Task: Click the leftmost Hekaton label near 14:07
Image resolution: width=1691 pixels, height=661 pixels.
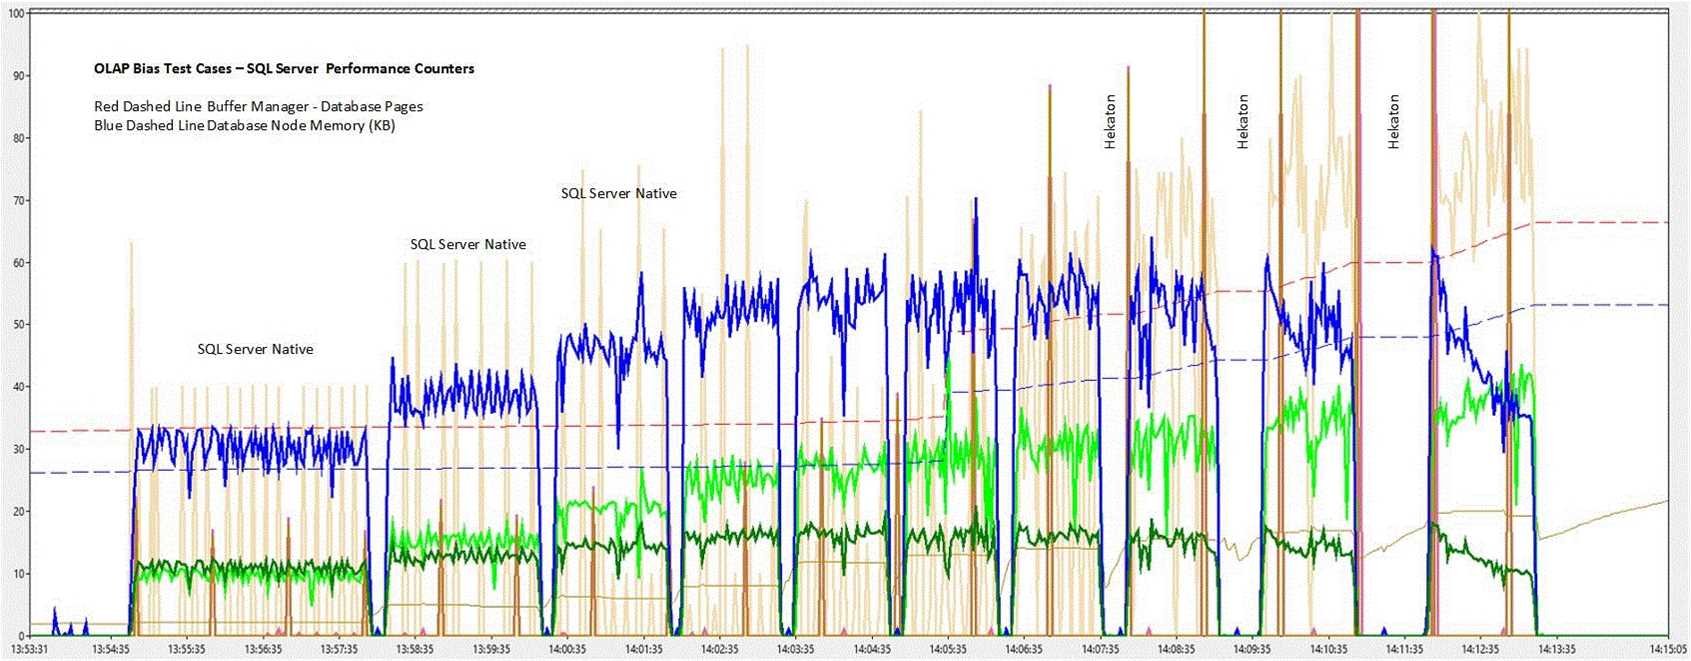Action: pos(1110,122)
